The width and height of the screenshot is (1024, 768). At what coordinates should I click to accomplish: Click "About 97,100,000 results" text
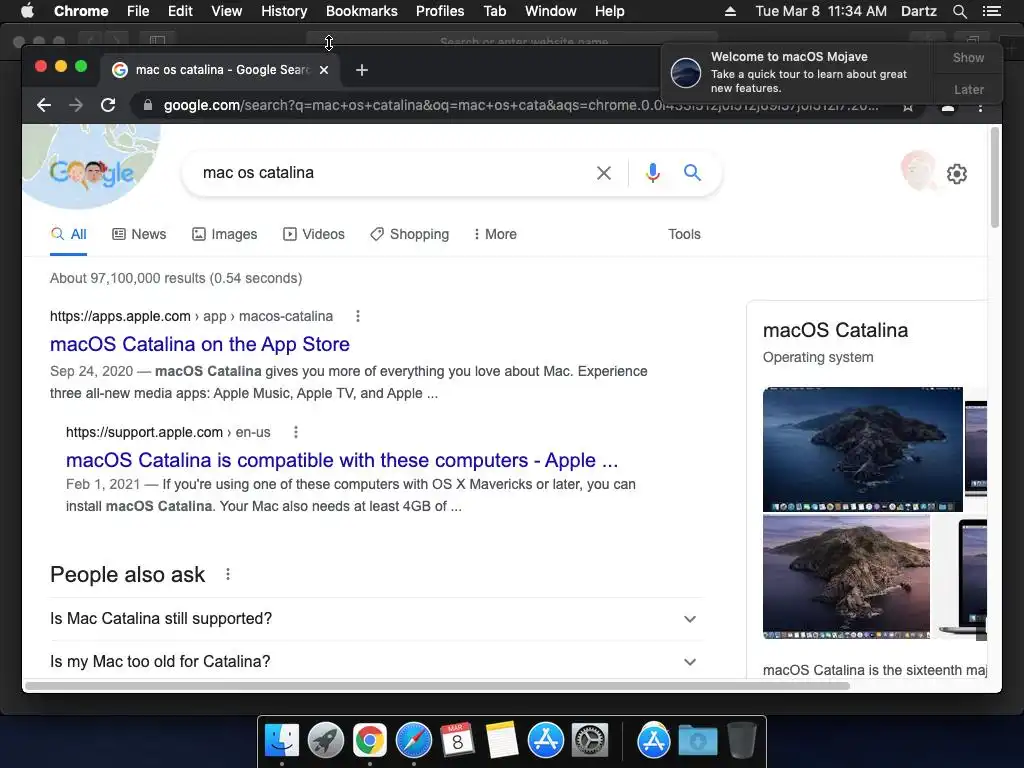(176, 278)
